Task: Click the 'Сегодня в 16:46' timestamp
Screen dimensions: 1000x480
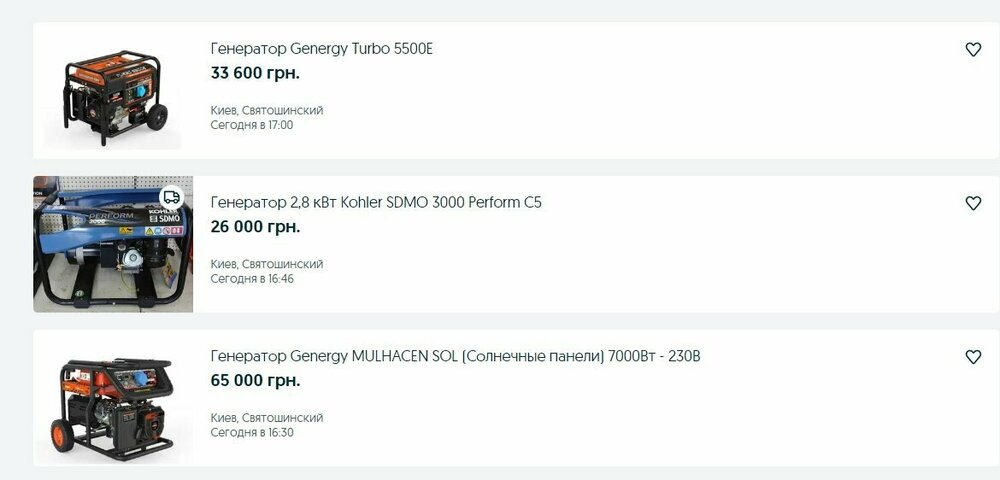Action: (252, 279)
